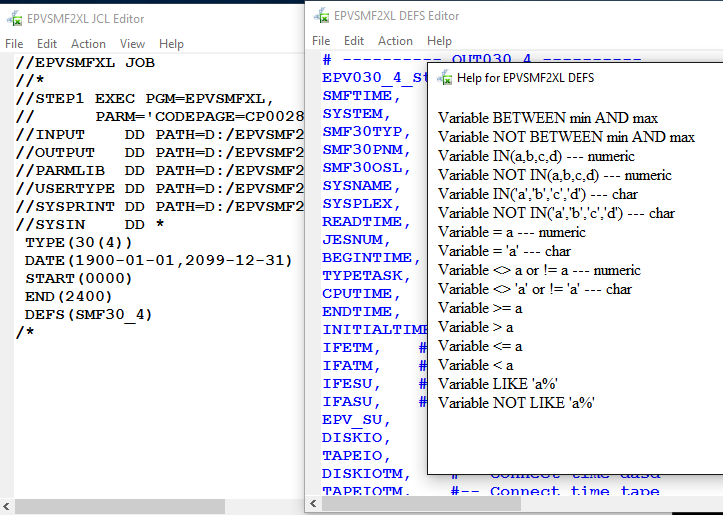The height and width of the screenshot is (515, 723).
Task: Click the DEFS(SMF30_4) statement
Action: point(89,314)
